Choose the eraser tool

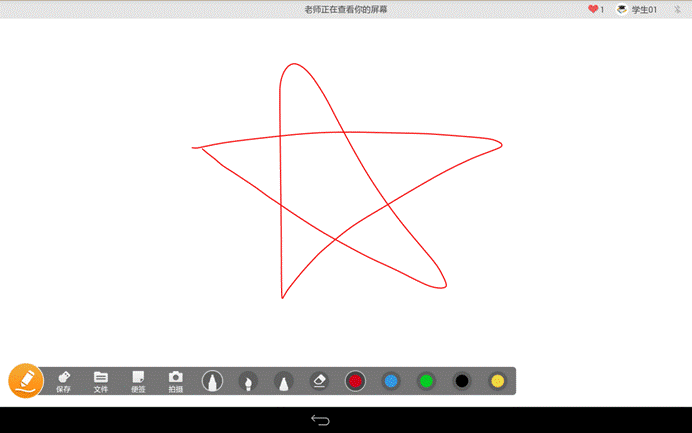[x=320, y=381]
